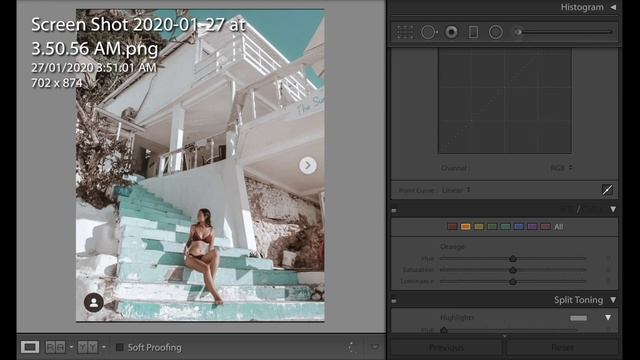Enable the Soft Proofing checkbox
640x360 pixels.
(120, 347)
